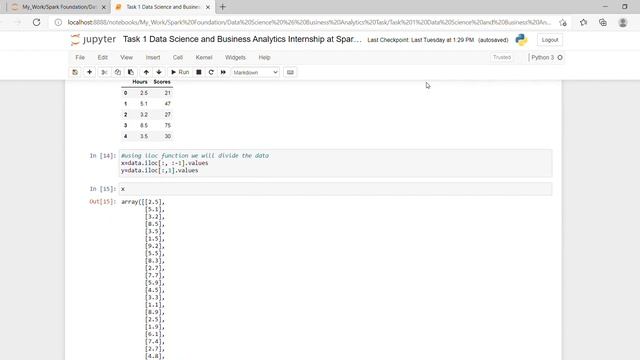Image resolution: width=640 pixels, height=360 pixels.
Task: Close the Task 1 Data Science browser tab
Action: (208, 7)
